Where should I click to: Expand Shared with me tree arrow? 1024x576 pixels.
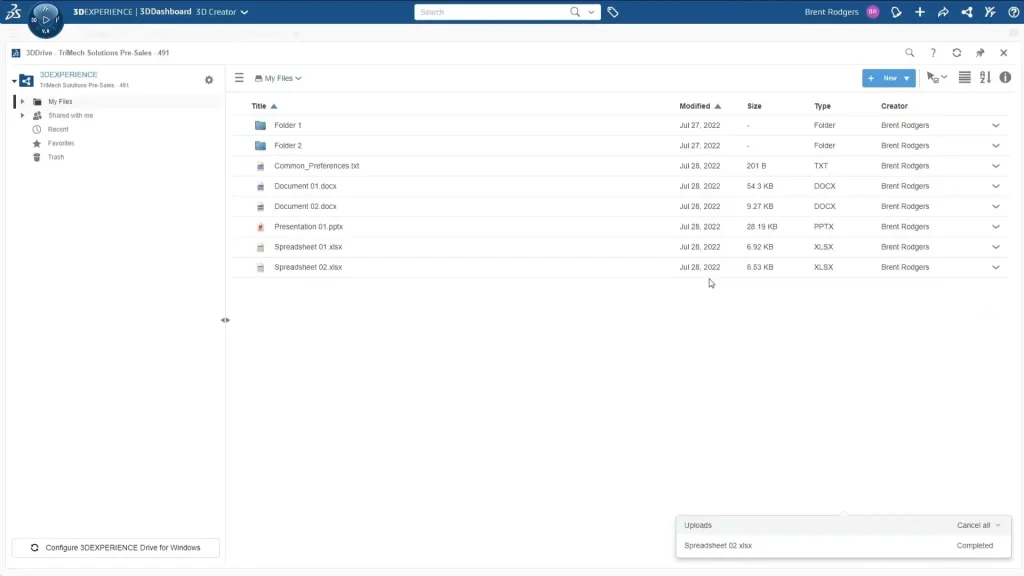(x=22, y=116)
